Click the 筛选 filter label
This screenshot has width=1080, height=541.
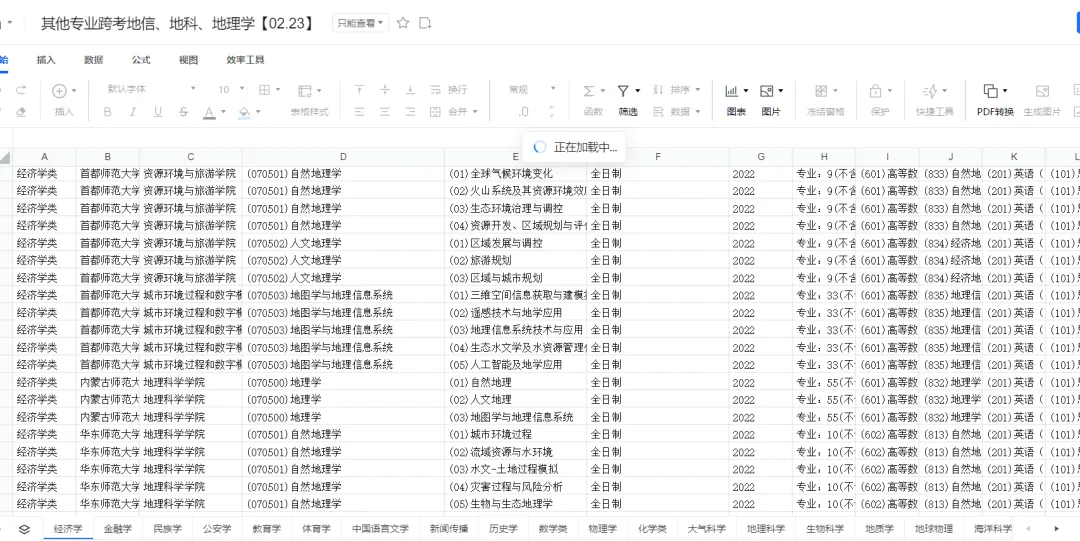point(628,112)
